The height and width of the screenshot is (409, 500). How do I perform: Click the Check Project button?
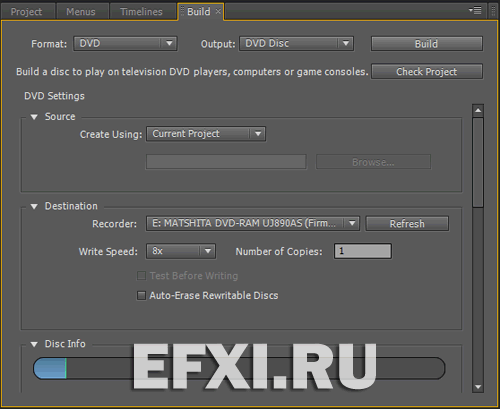click(427, 71)
